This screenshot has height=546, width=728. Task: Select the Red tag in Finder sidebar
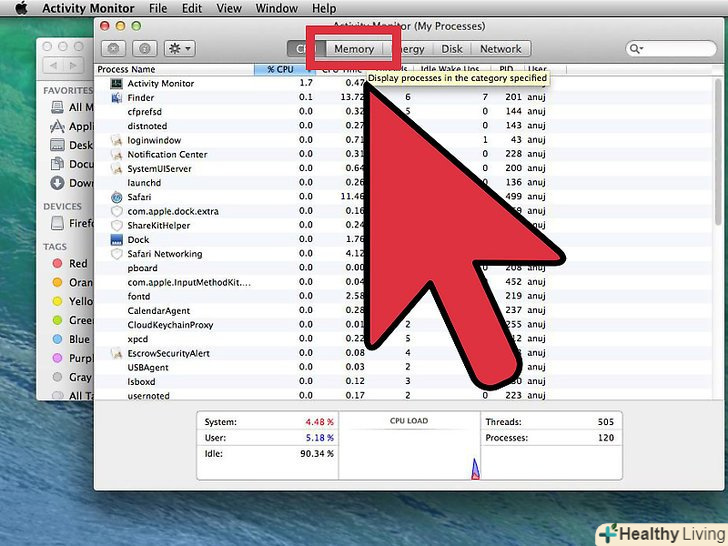[x=70, y=264]
